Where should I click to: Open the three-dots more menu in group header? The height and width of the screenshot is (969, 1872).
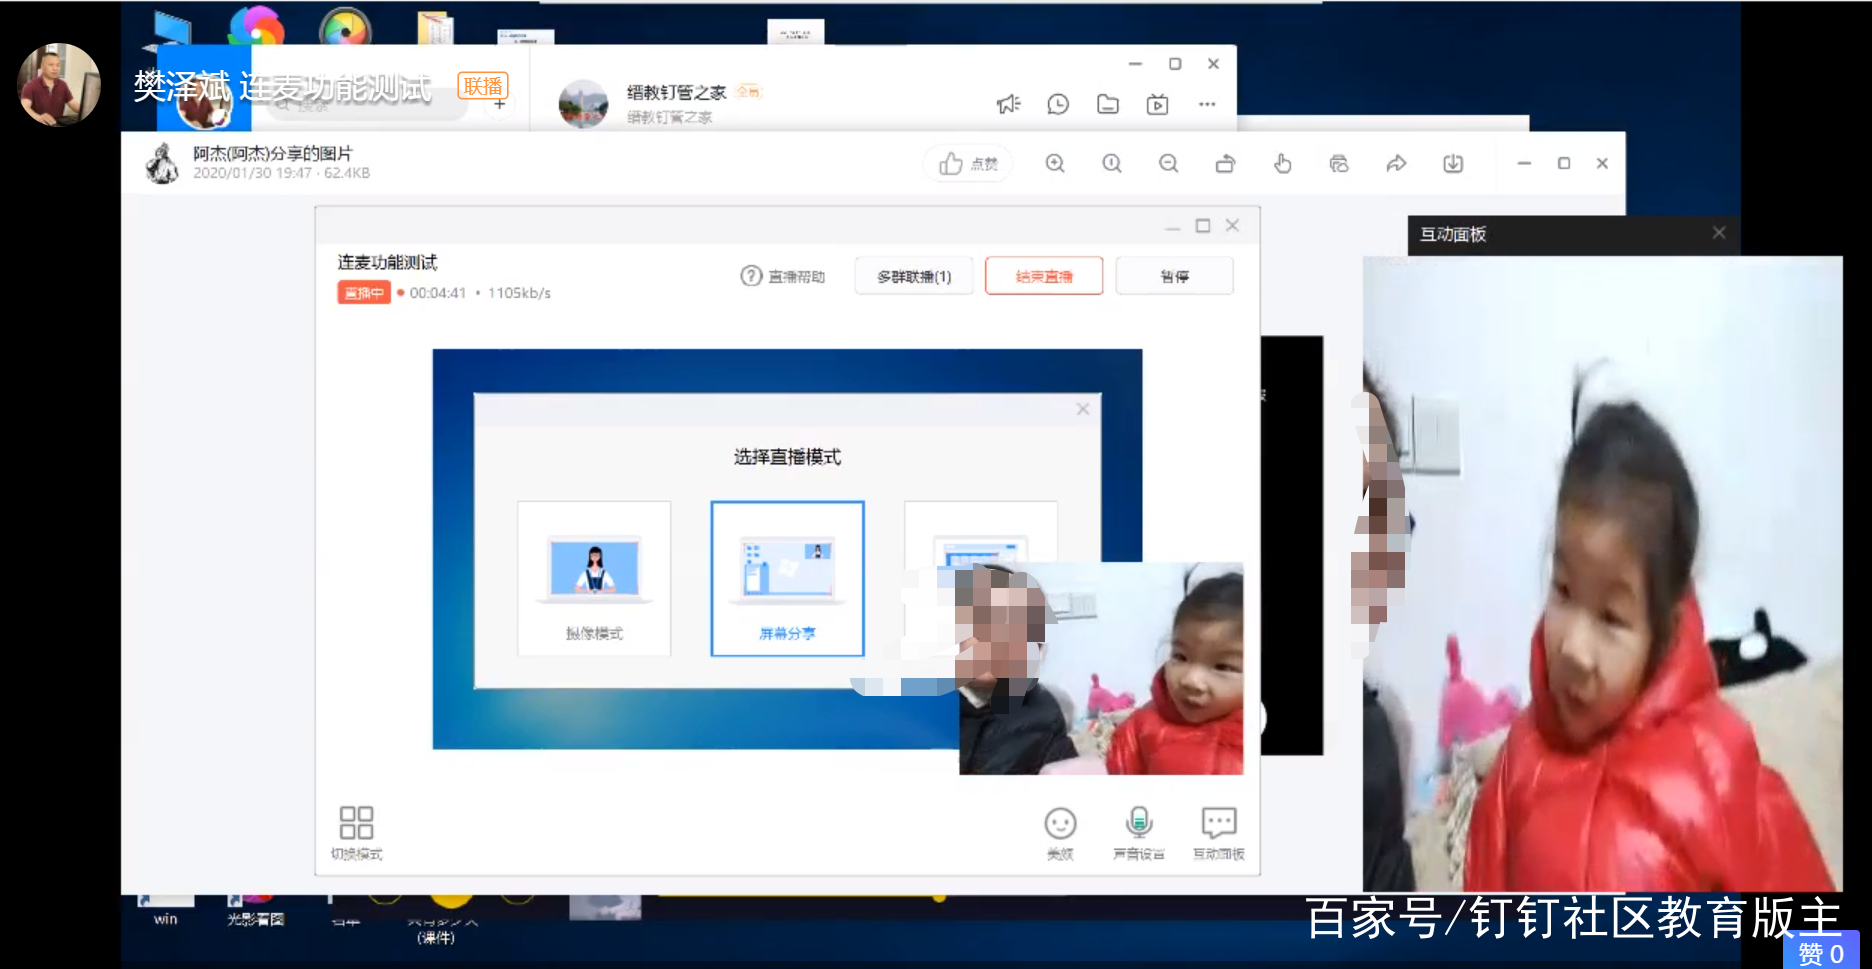[x=1207, y=104]
